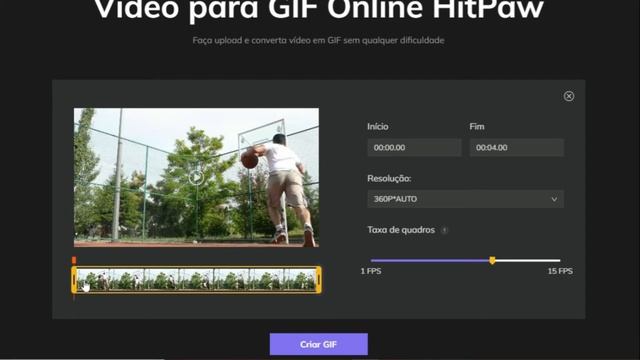640x360 pixels.
Task: Click the Taxa de quadros label
Action: pos(401,230)
